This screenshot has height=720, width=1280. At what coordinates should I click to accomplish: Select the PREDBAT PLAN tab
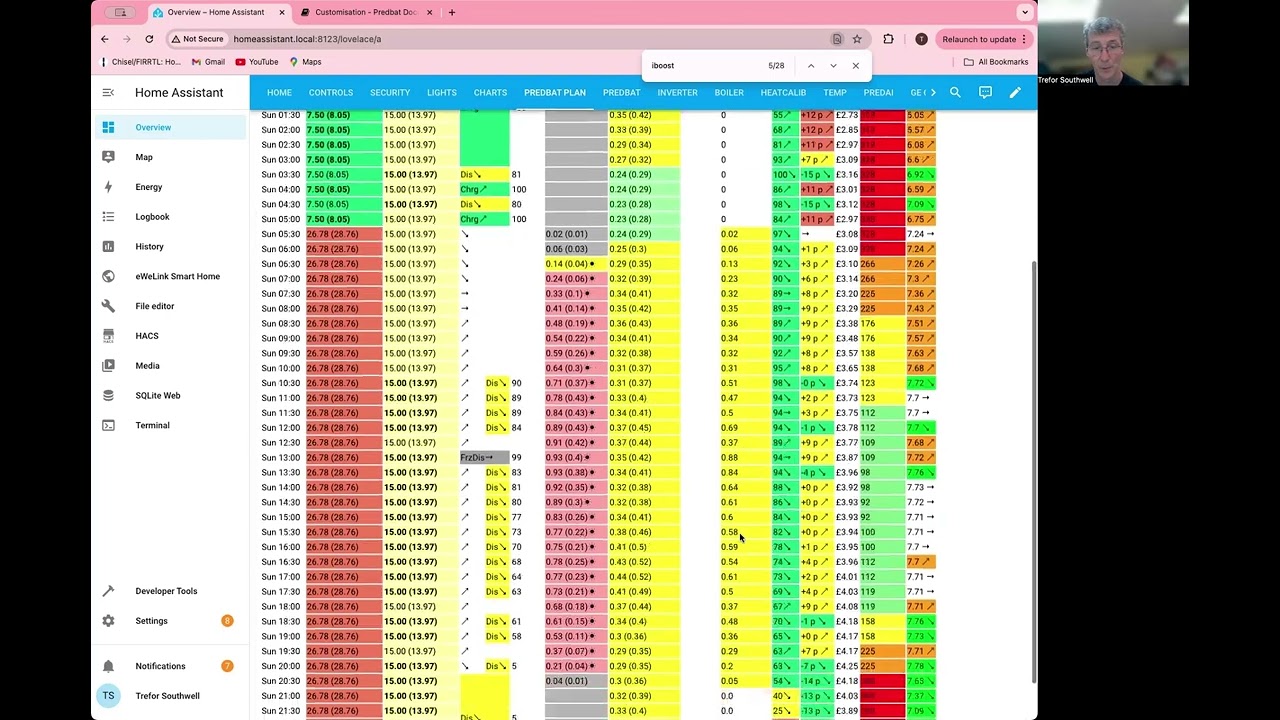click(x=555, y=93)
